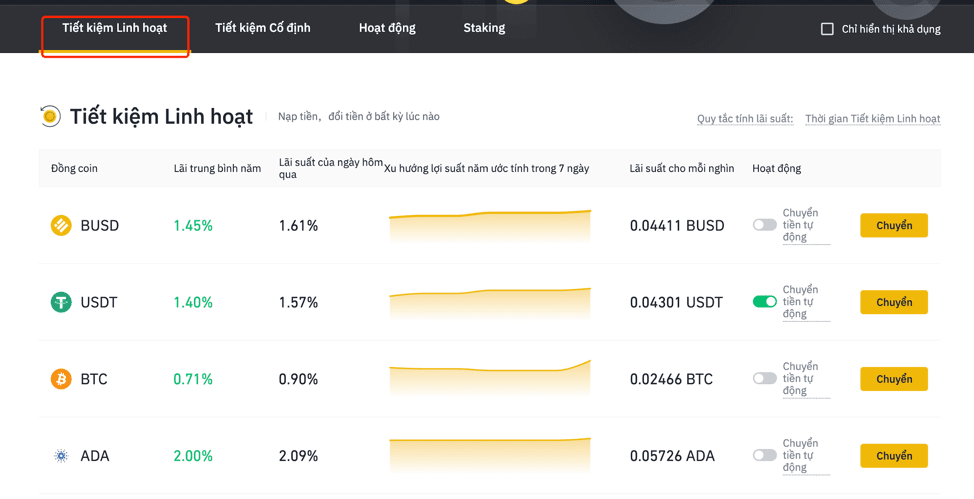Select the Tiết kiệm Linh hoạt tab
The image size is (974, 499).
pos(115,28)
